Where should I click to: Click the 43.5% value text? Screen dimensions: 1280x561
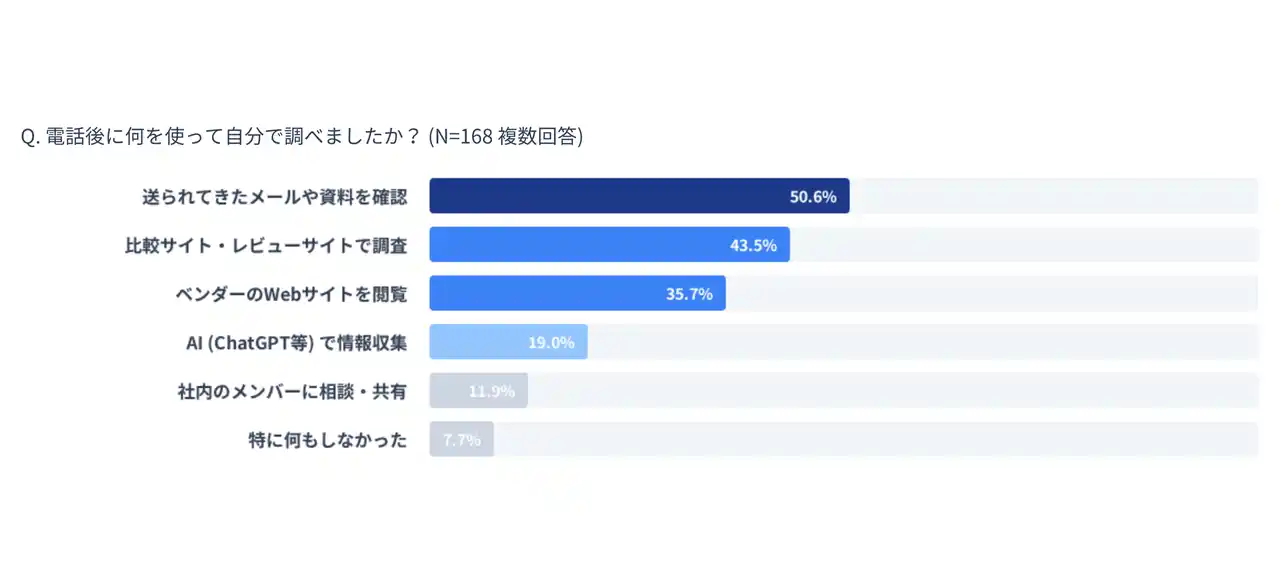[x=753, y=245]
